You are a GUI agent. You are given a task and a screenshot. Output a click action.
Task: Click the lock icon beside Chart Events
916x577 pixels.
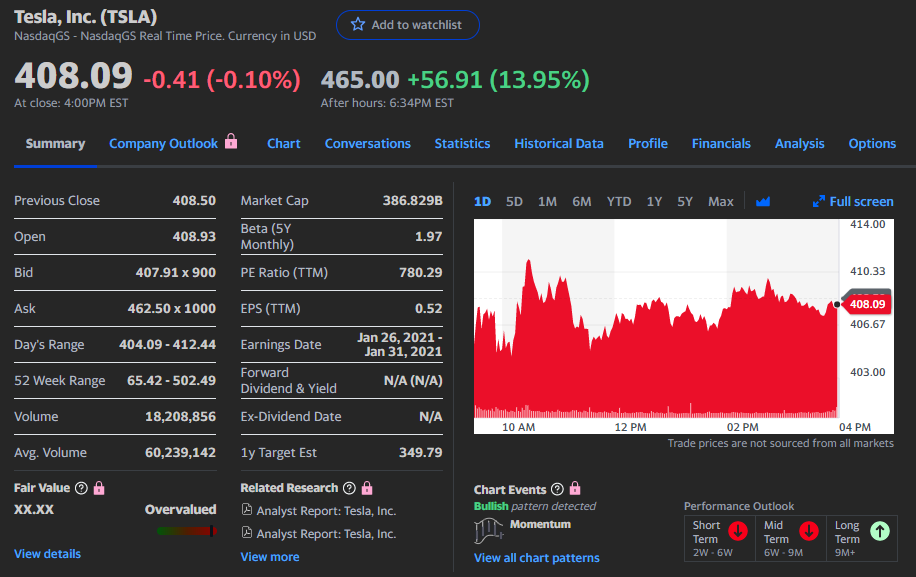click(575, 488)
